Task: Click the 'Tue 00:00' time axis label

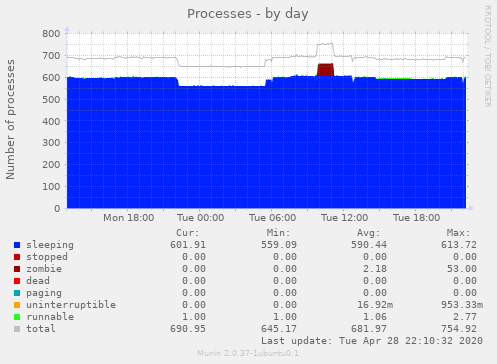Action: point(201,218)
